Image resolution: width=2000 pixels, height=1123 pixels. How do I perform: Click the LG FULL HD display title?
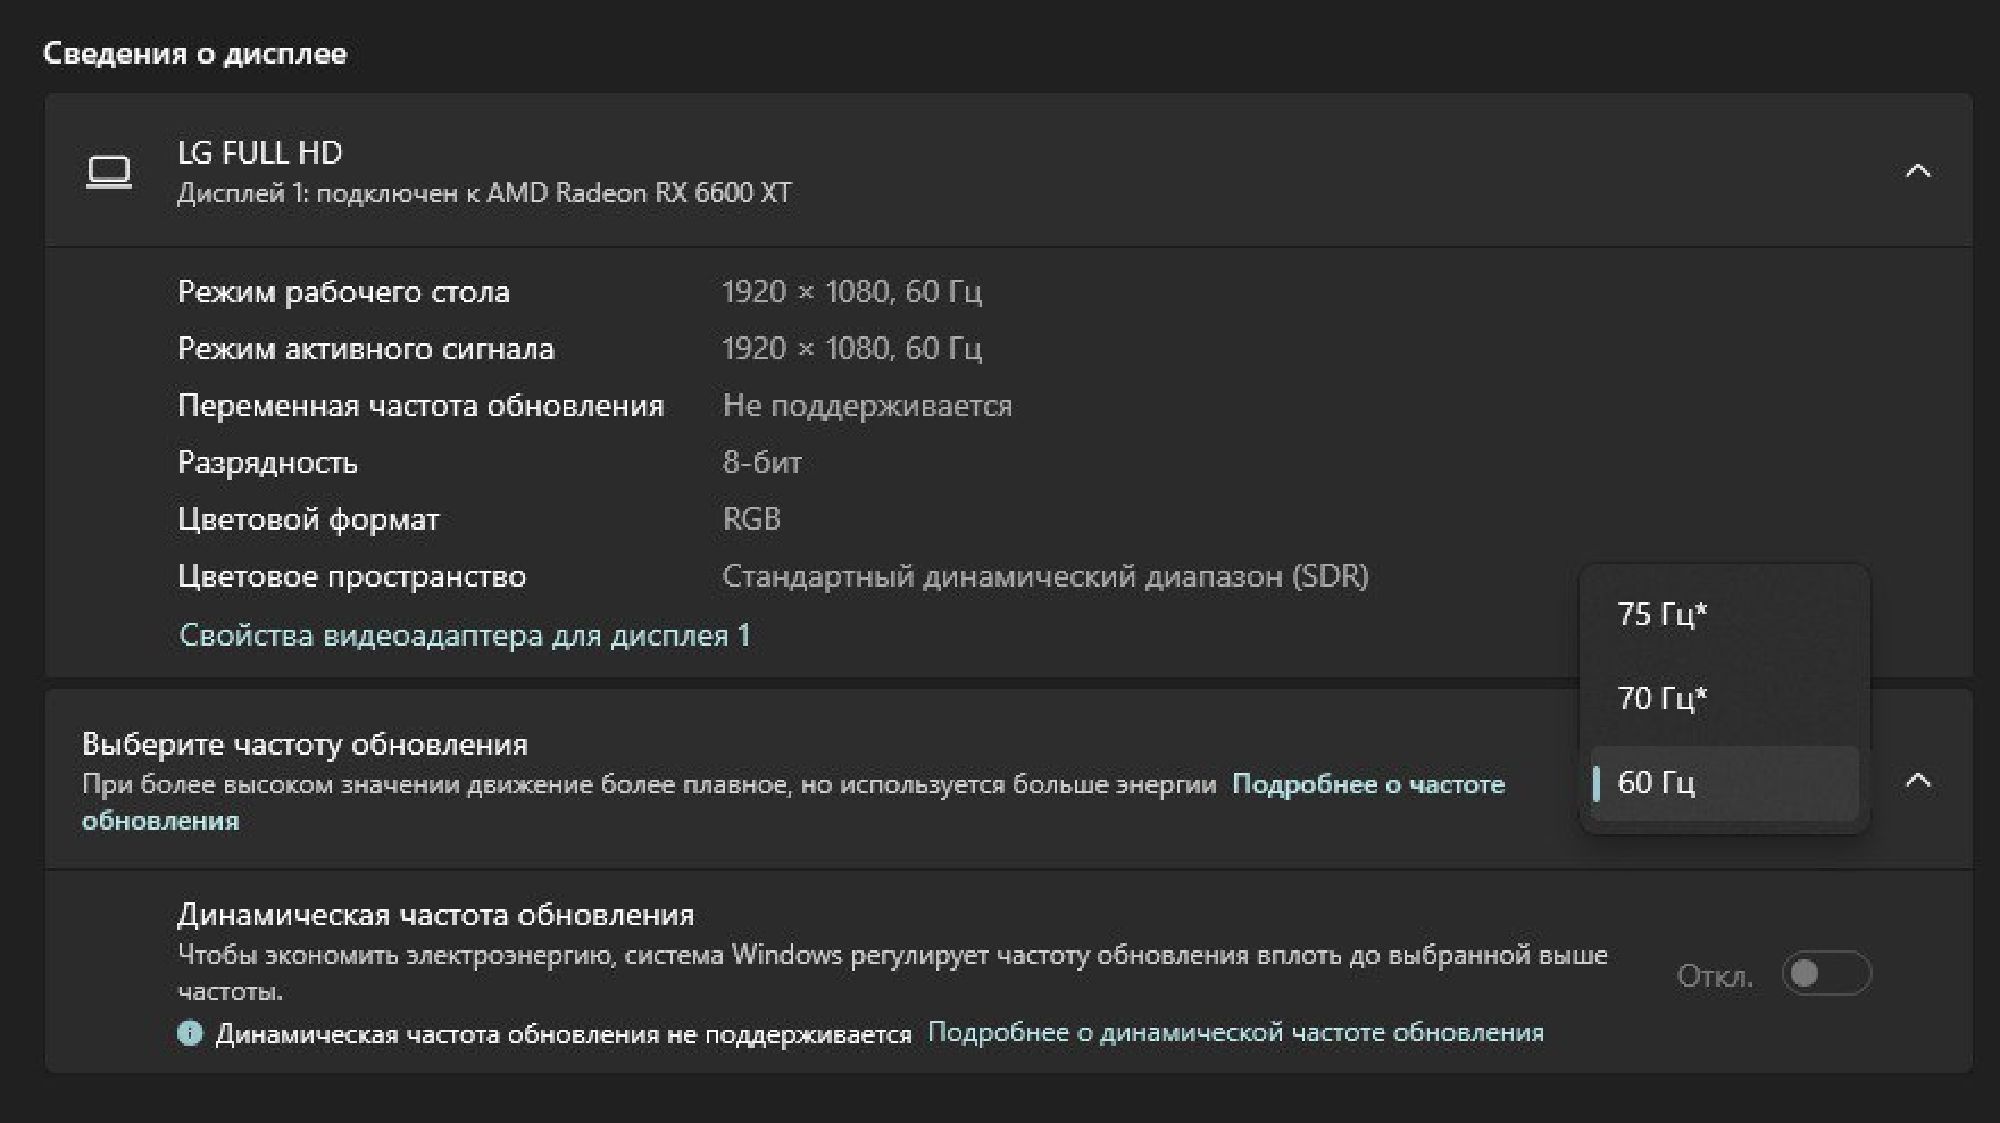pyautogui.click(x=260, y=153)
